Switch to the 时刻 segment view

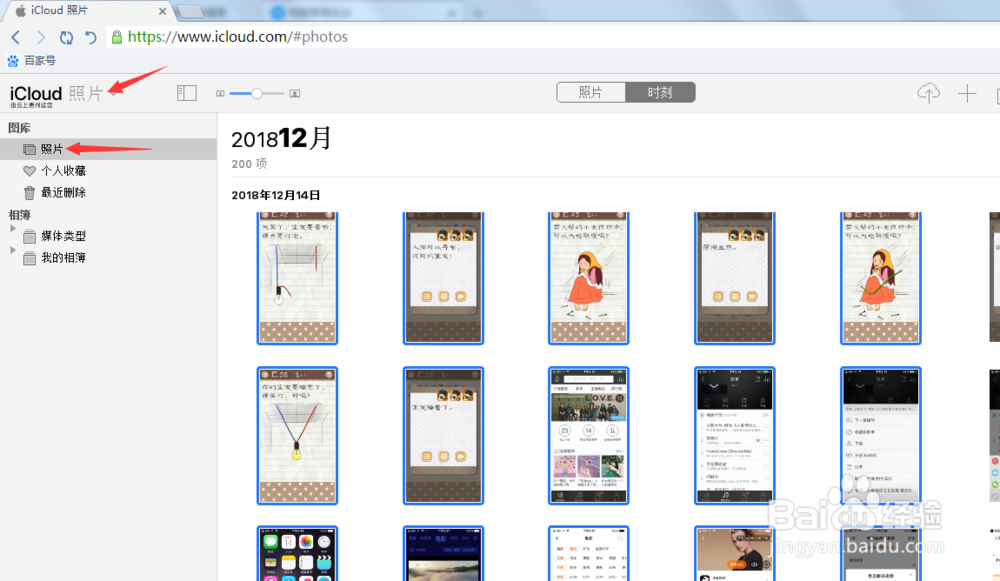(659, 92)
